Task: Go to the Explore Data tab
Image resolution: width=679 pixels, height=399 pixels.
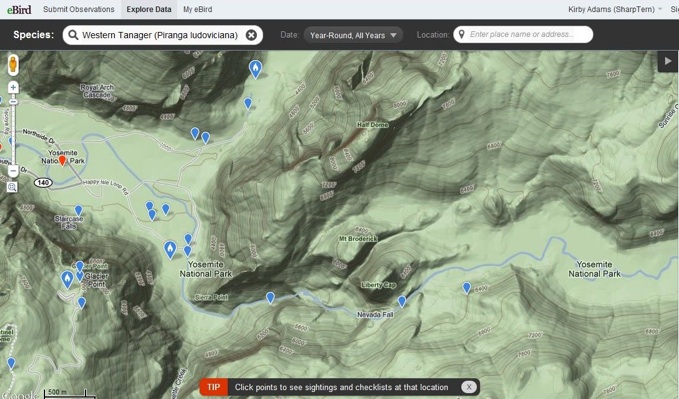Action: pos(149,9)
